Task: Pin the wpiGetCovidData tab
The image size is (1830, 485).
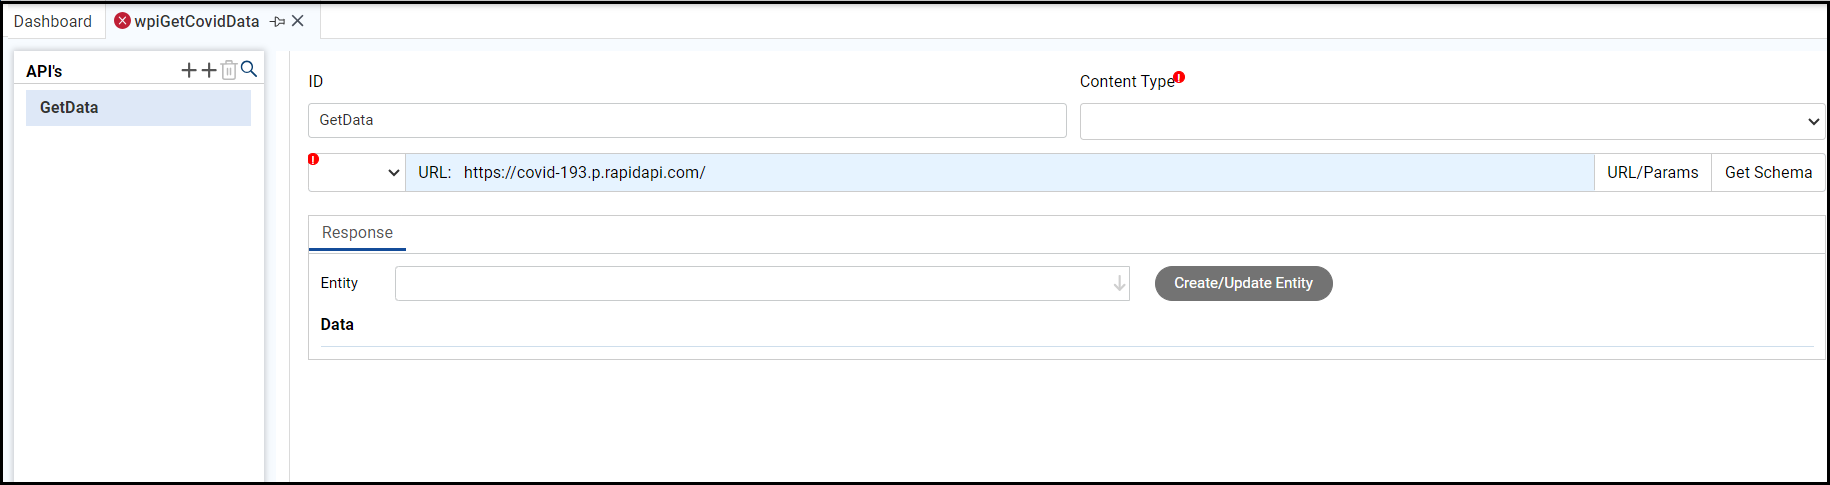Action: click(278, 21)
